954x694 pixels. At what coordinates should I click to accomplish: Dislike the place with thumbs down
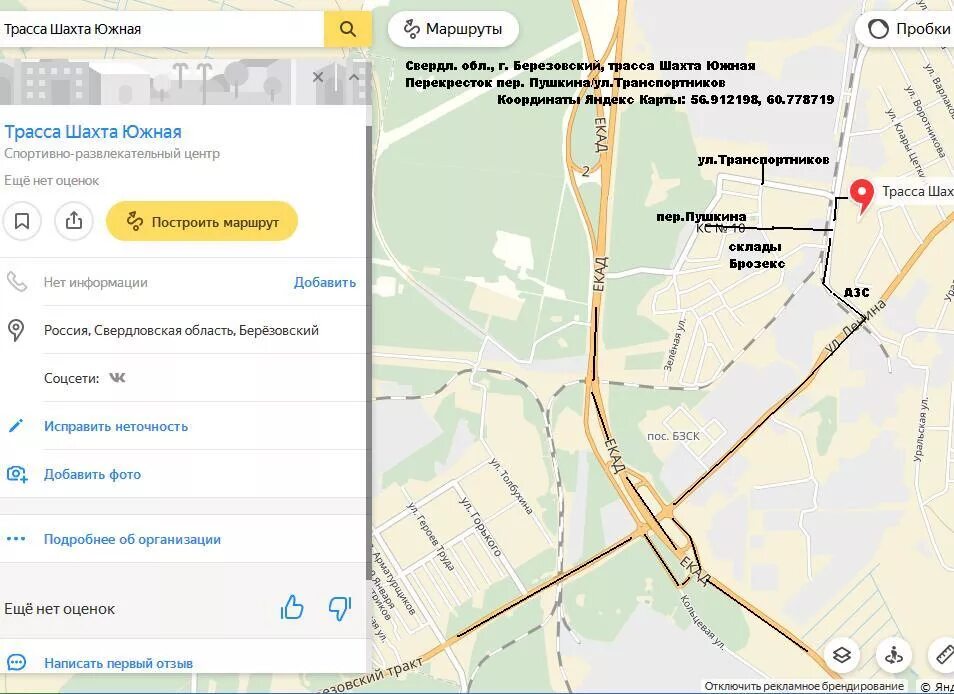339,608
